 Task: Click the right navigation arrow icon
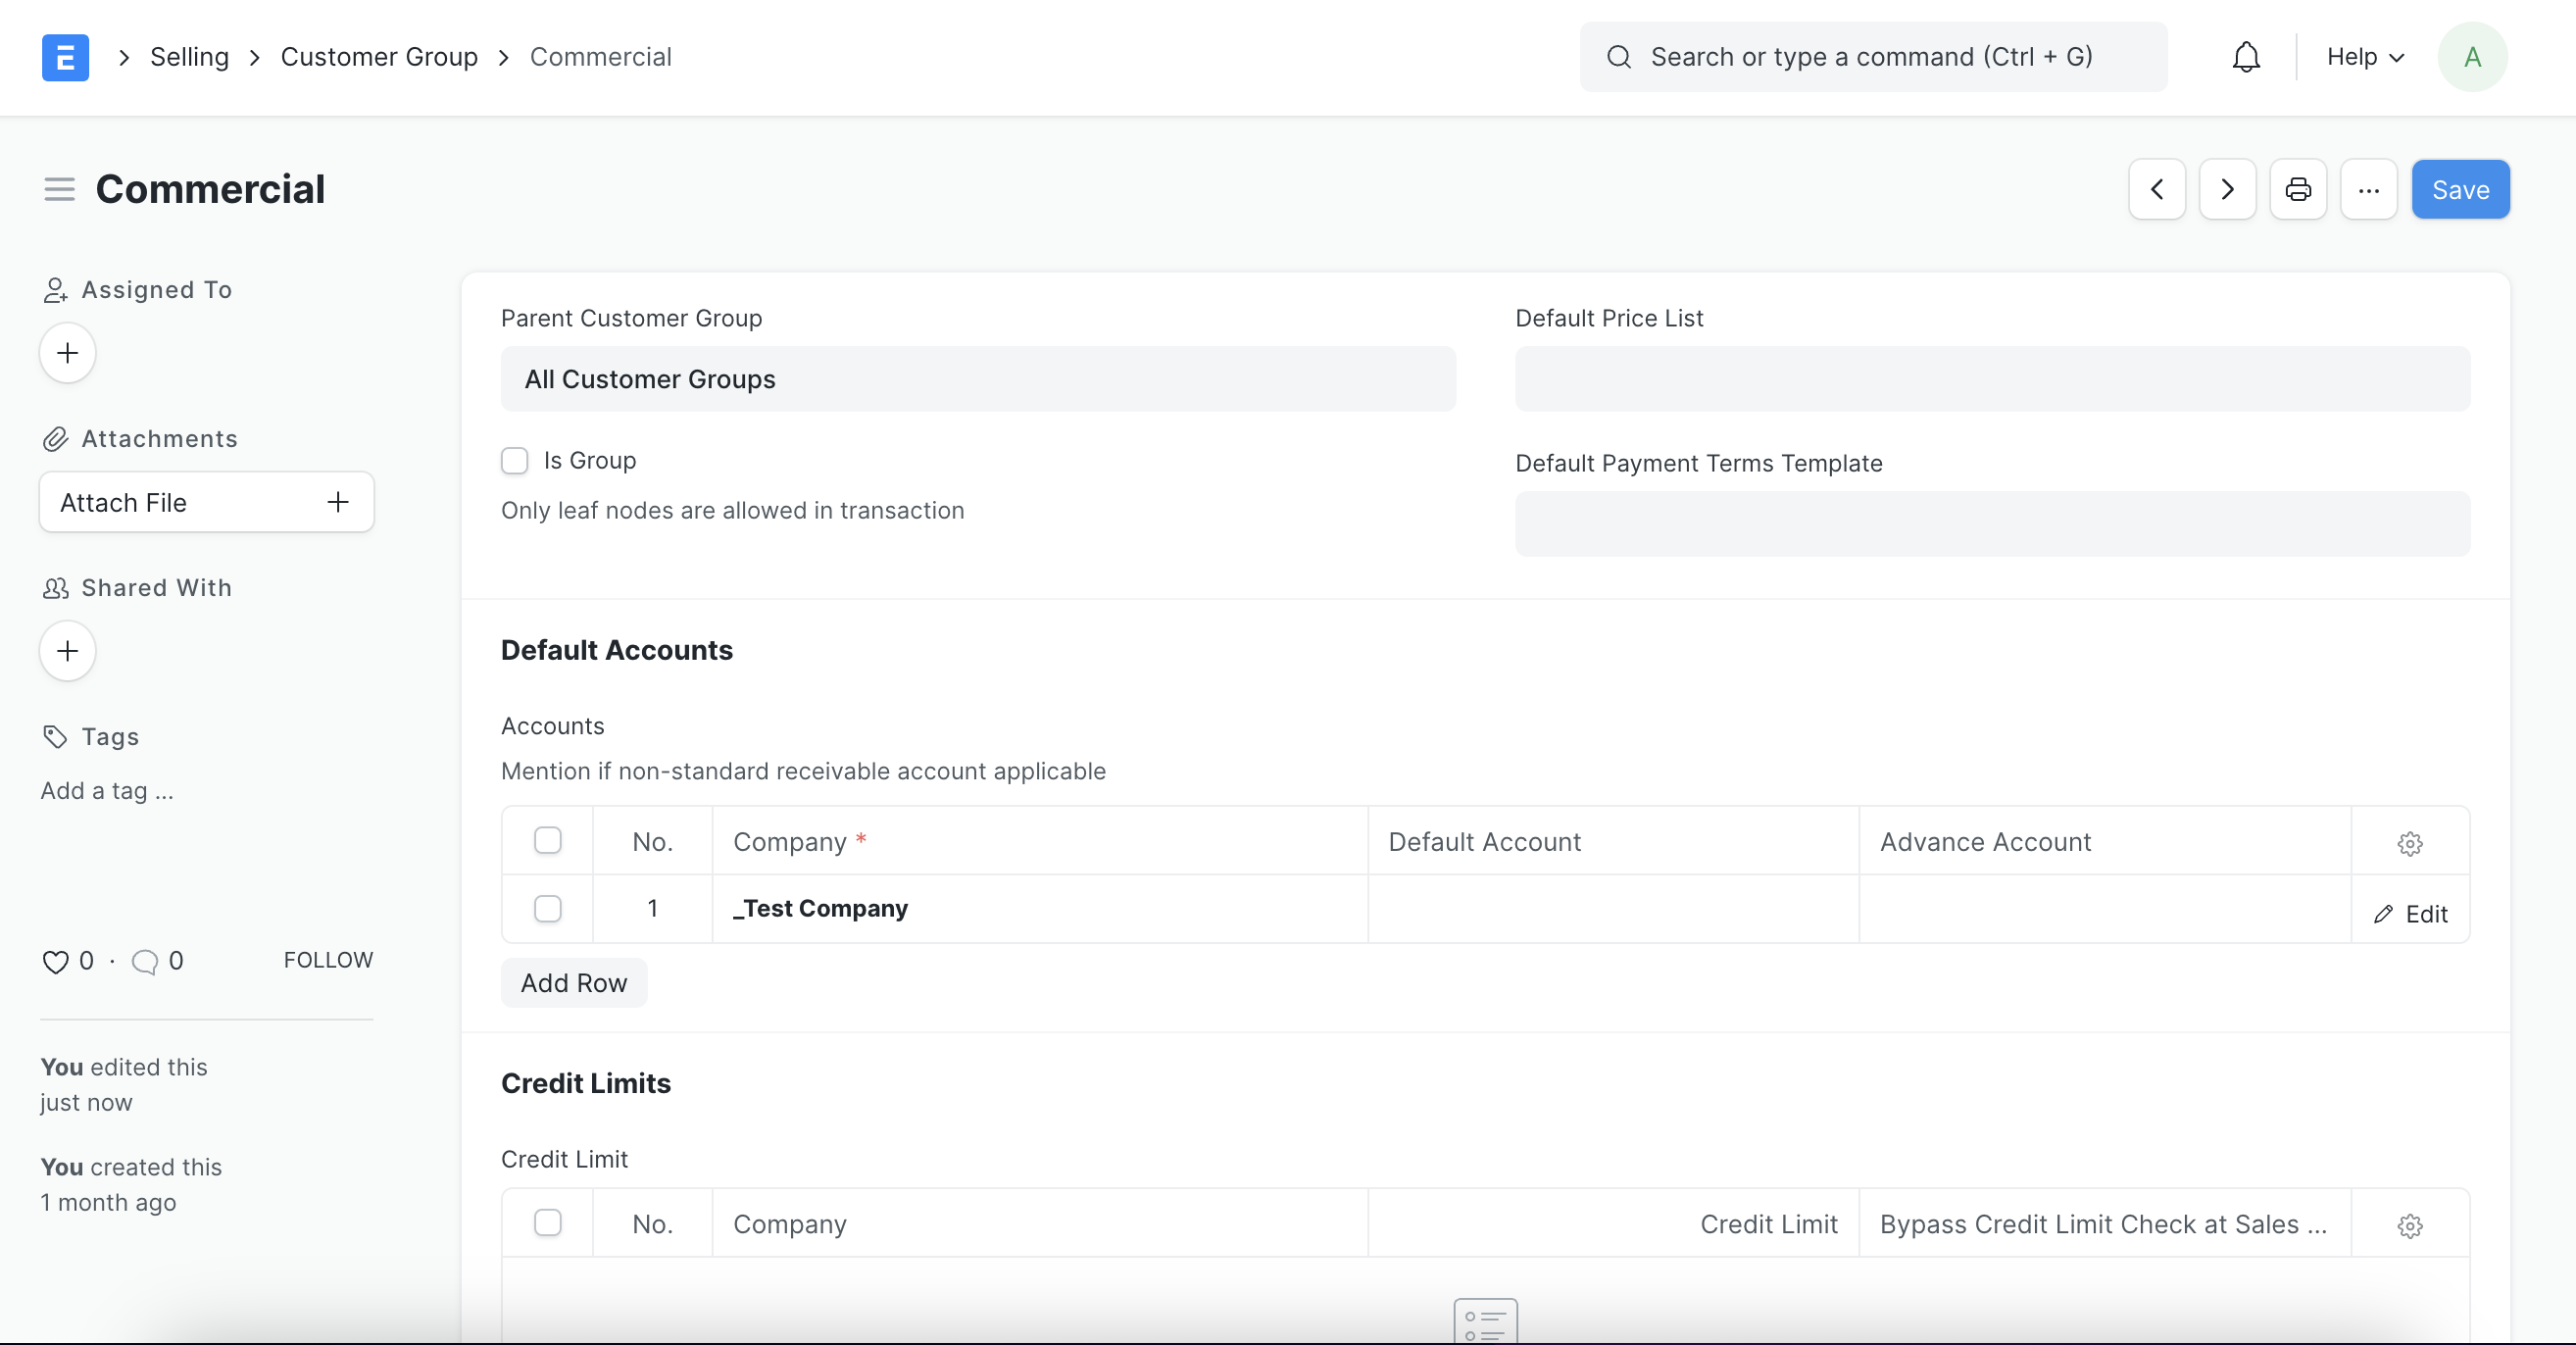pos(2227,189)
